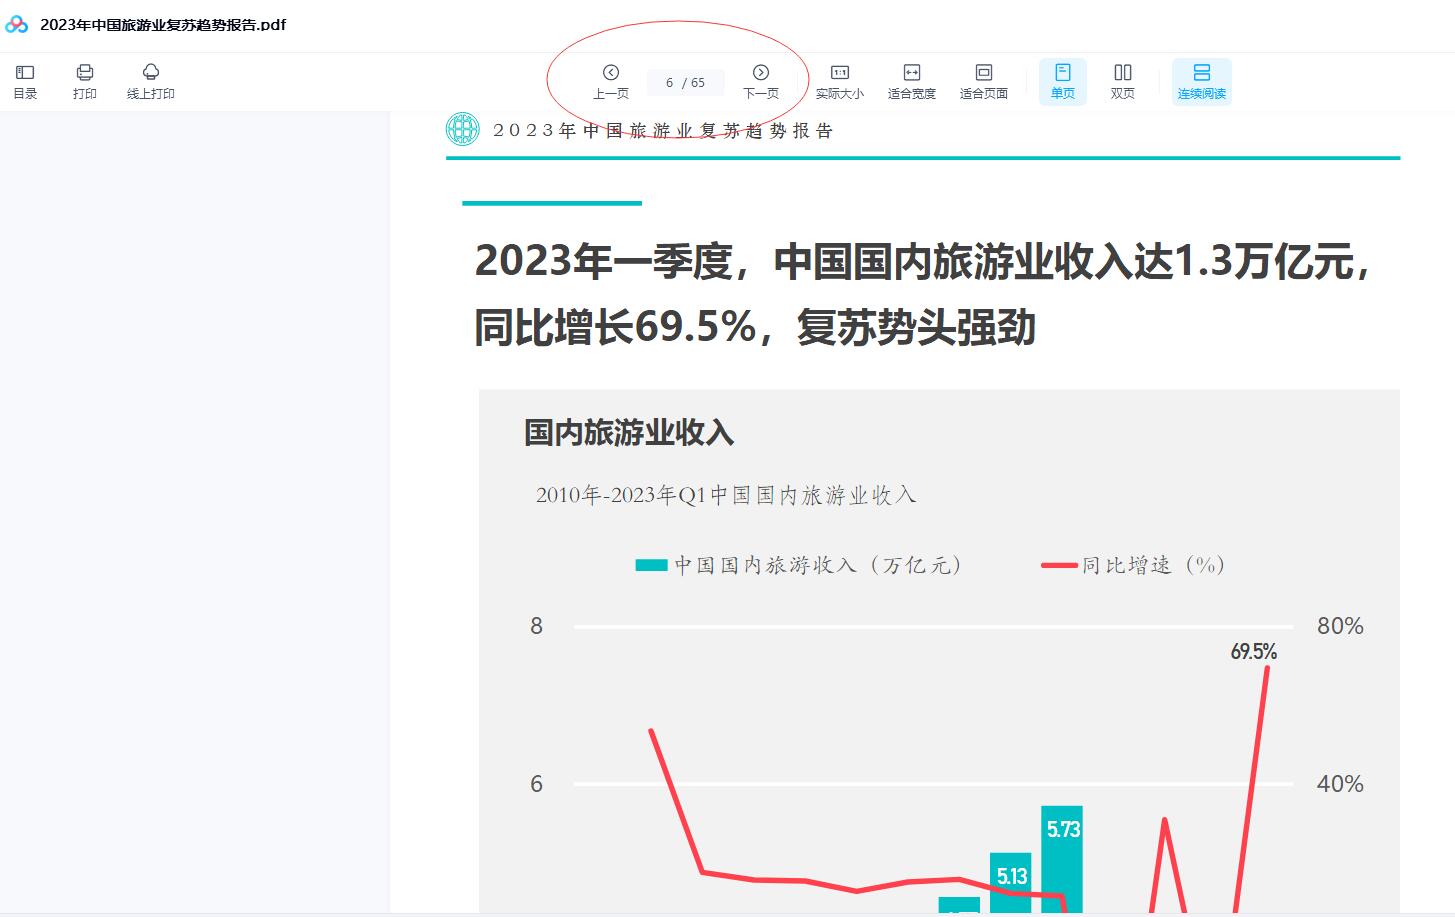Click the 69.5% data label on chart
1455x917 pixels.
1253,652
